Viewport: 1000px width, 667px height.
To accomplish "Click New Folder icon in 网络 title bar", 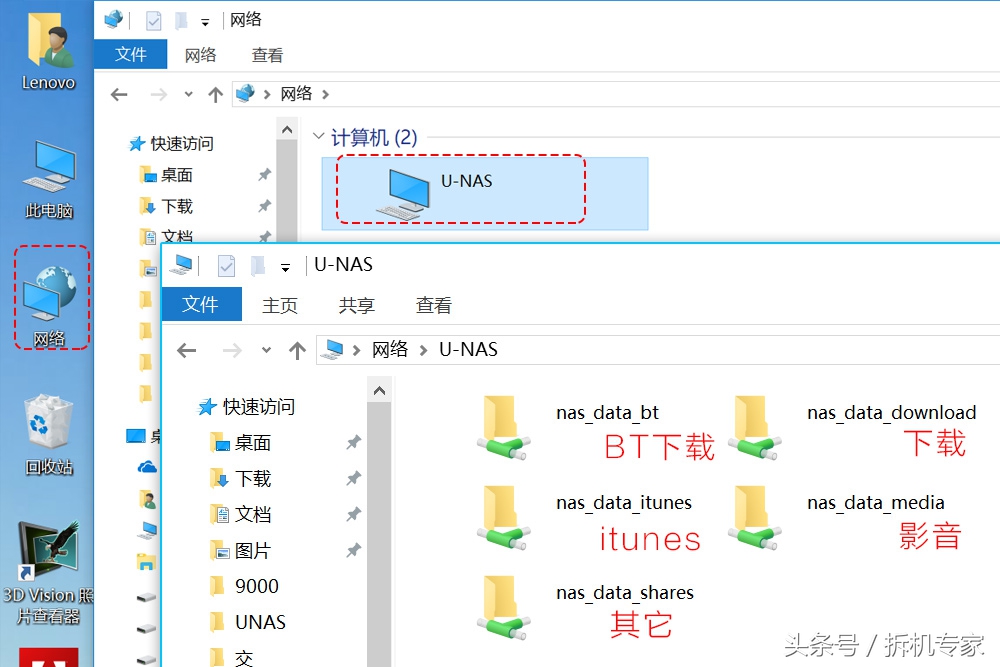I will (x=182, y=21).
